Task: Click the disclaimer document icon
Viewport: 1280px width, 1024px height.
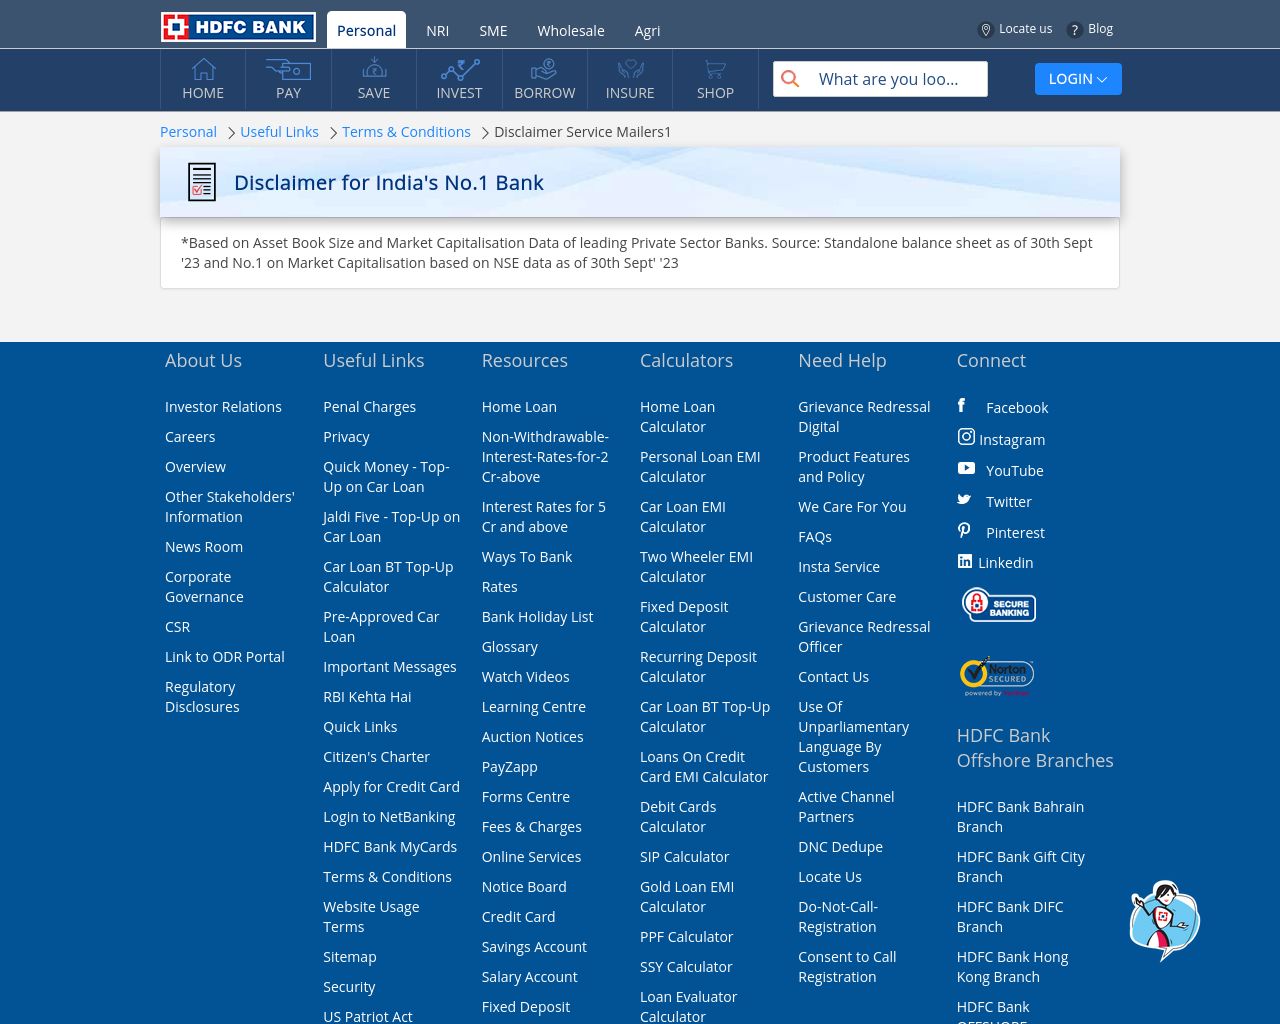Action: [x=202, y=182]
